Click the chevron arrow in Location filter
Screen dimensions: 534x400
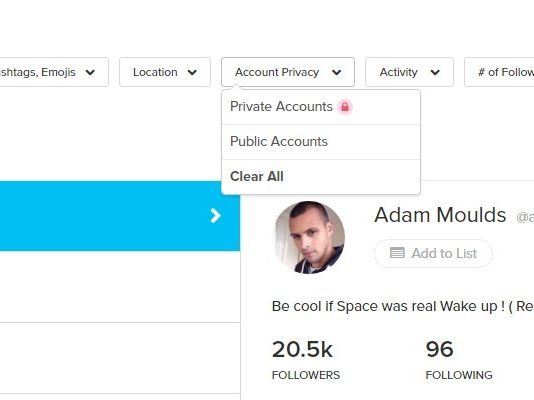(192, 73)
